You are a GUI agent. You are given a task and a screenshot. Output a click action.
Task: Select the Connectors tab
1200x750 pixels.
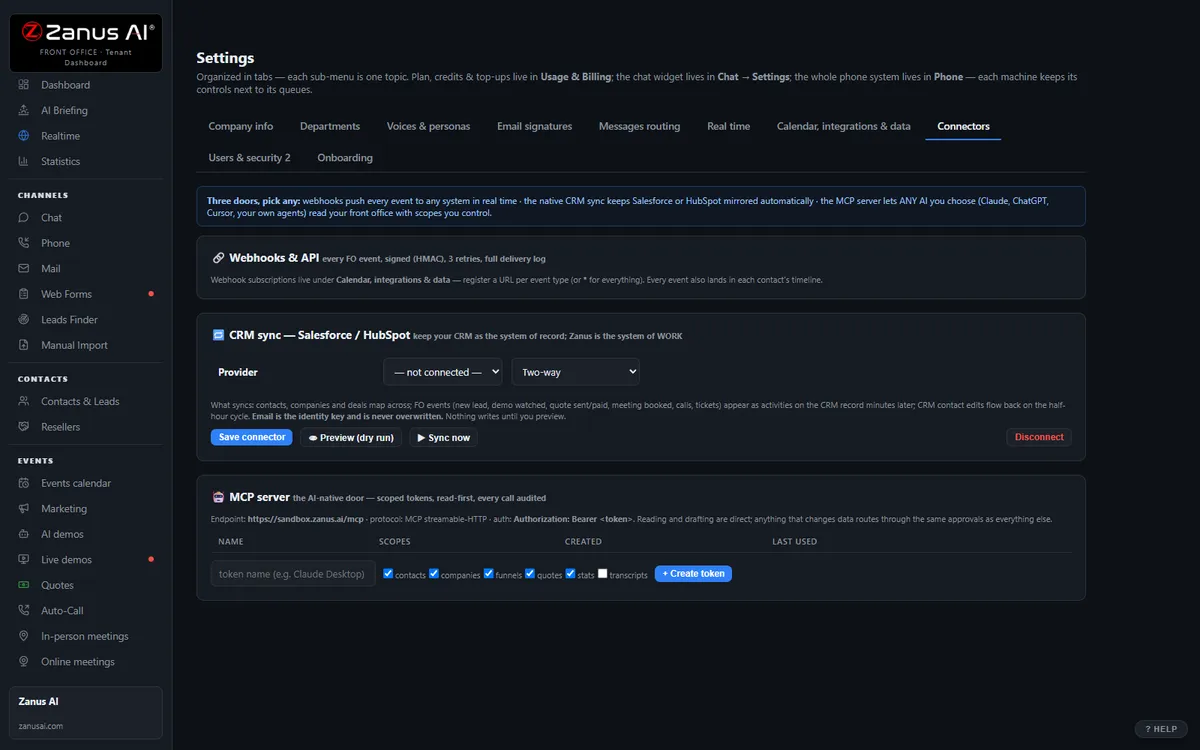963,126
